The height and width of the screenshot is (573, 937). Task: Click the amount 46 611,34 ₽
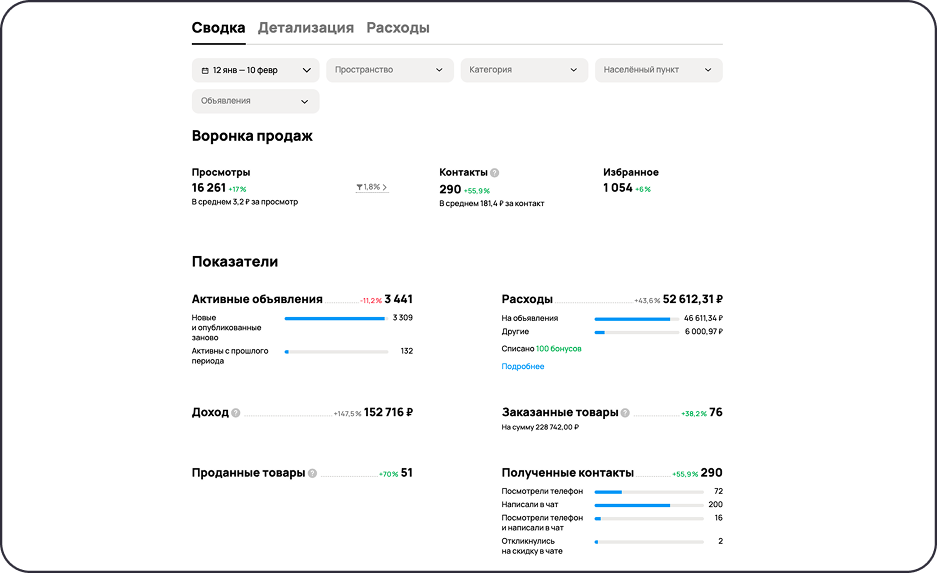pos(703,318)
